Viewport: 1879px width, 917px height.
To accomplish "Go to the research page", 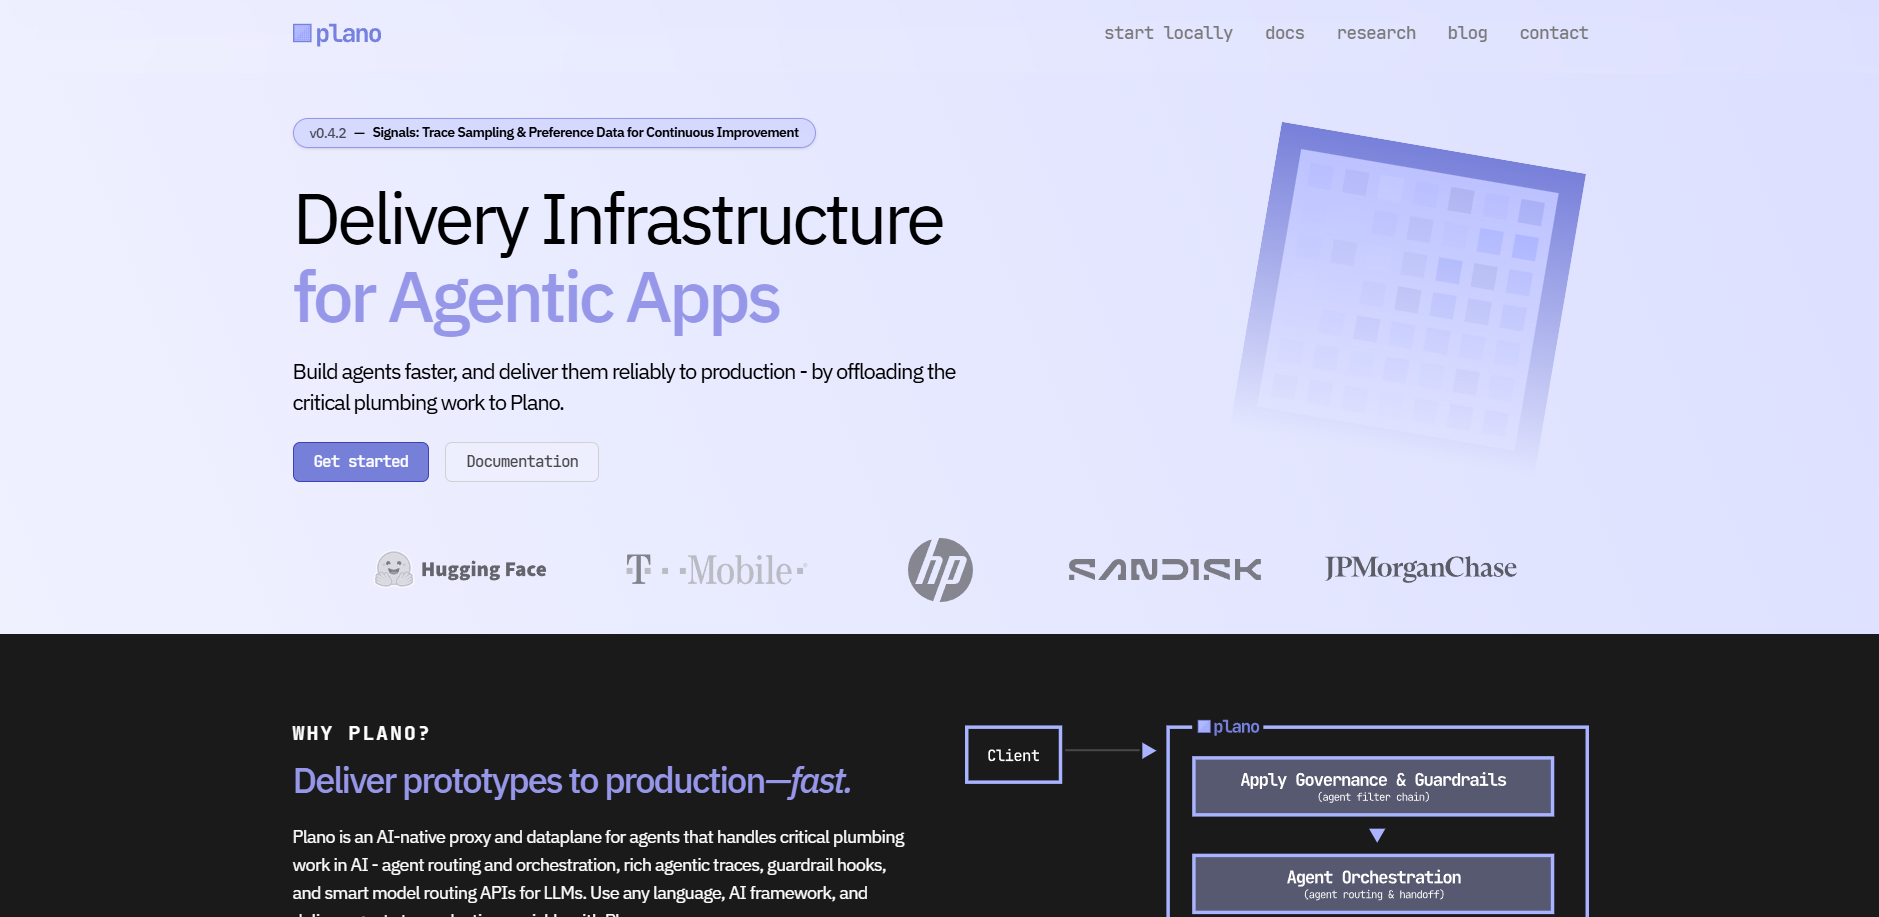I will coord(1376,33).
